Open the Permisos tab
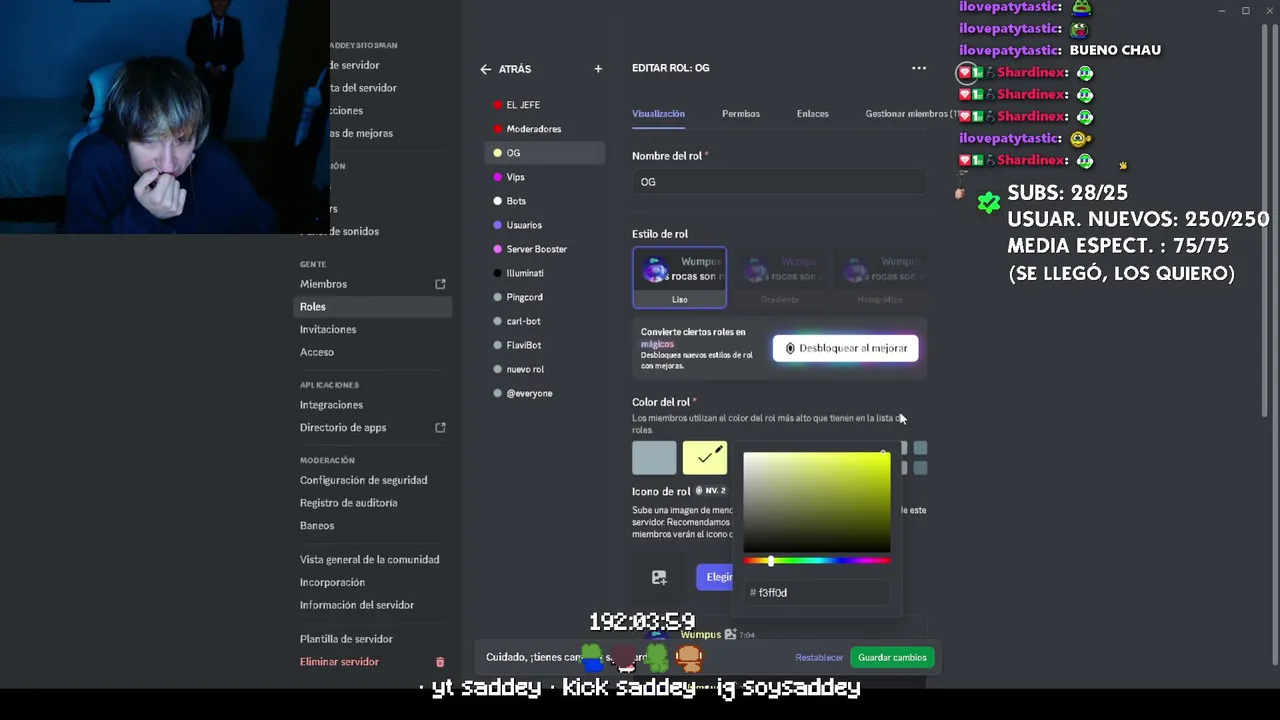Image resolution: width=1280 pixels, height=720 pixels. point(741,114)
